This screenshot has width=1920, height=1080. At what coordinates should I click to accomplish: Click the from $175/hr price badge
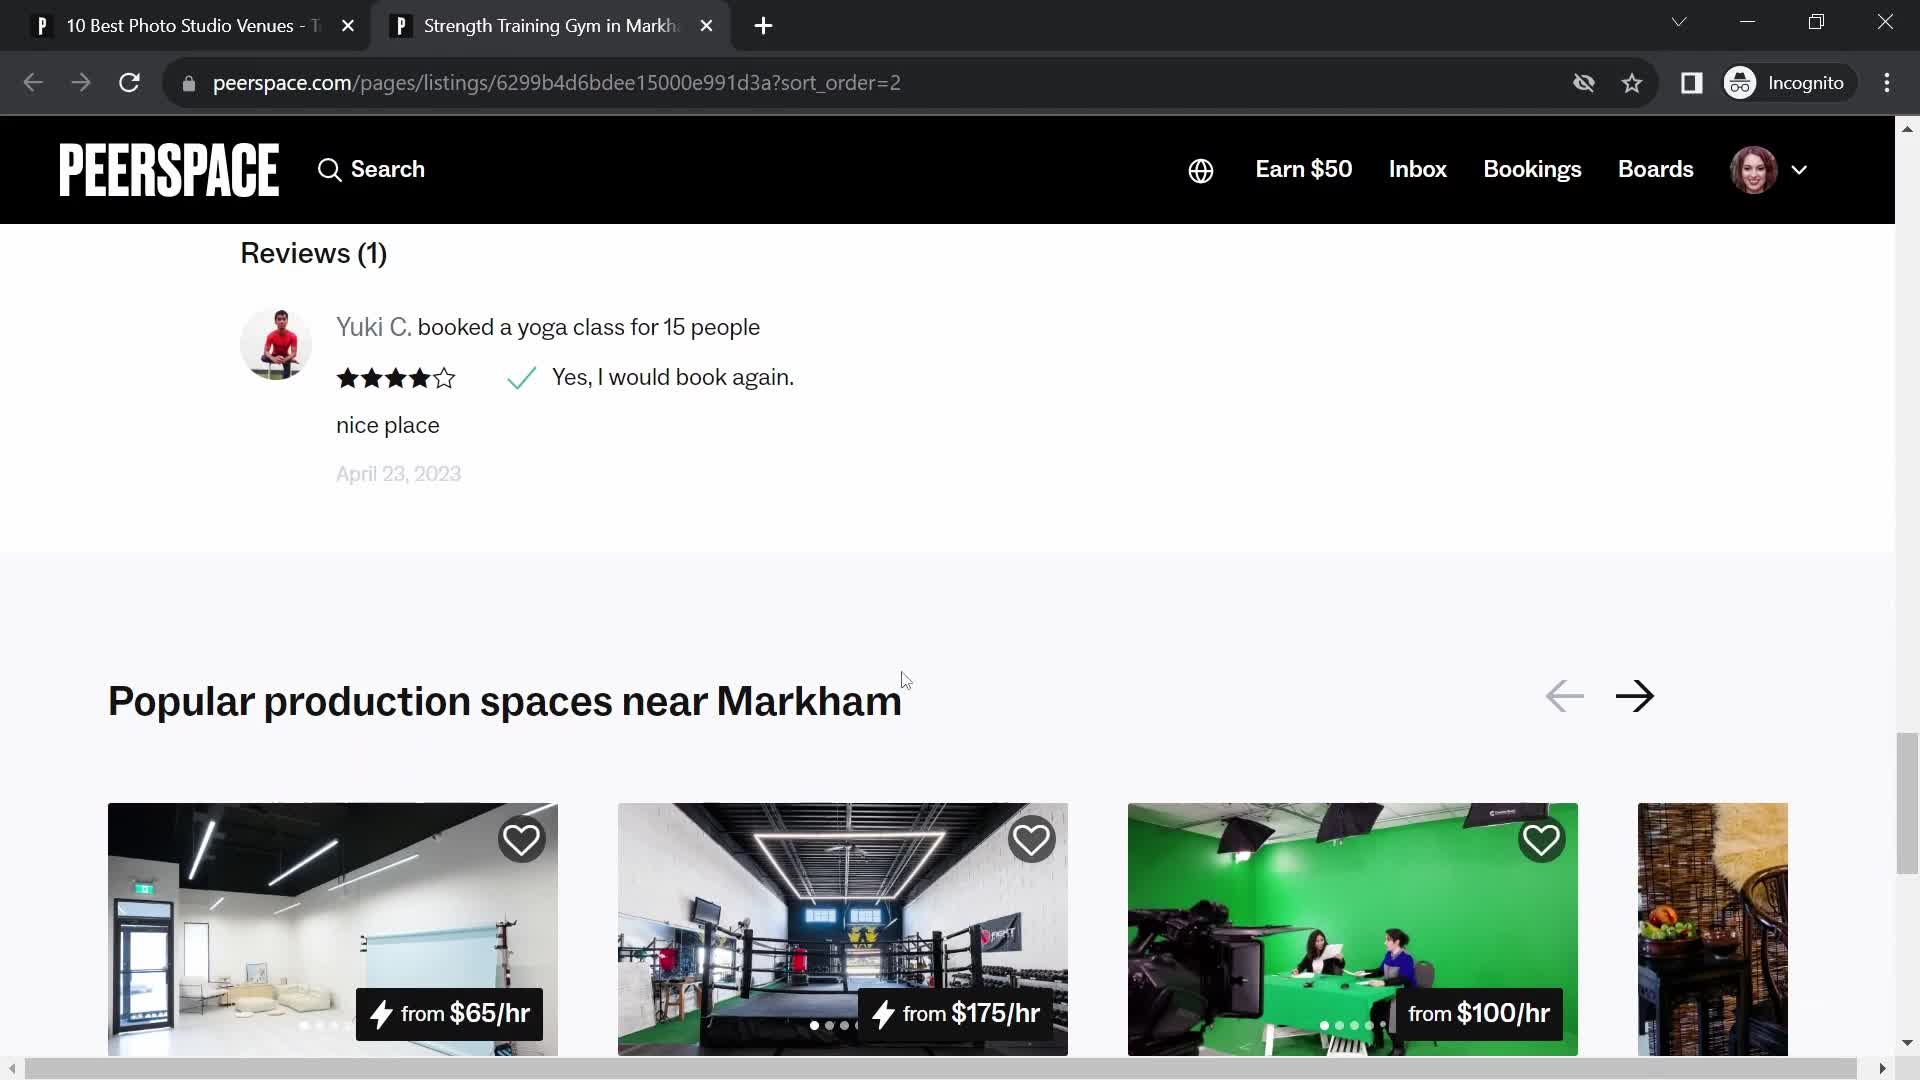point(955,1014)
